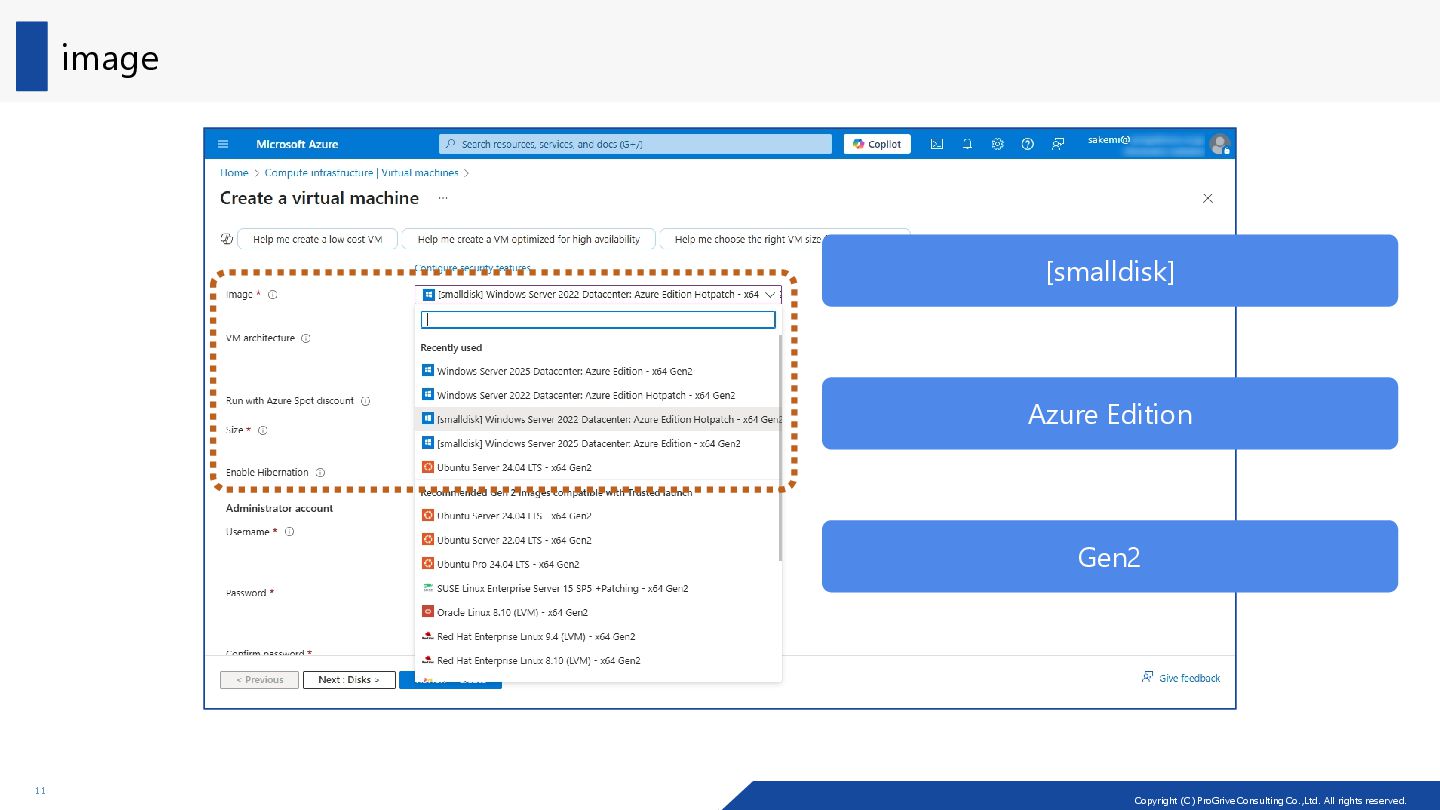This screenshot has height=810, width=1440.
Task: Open the account avatar menu
Action: [x=1219, y=144]
